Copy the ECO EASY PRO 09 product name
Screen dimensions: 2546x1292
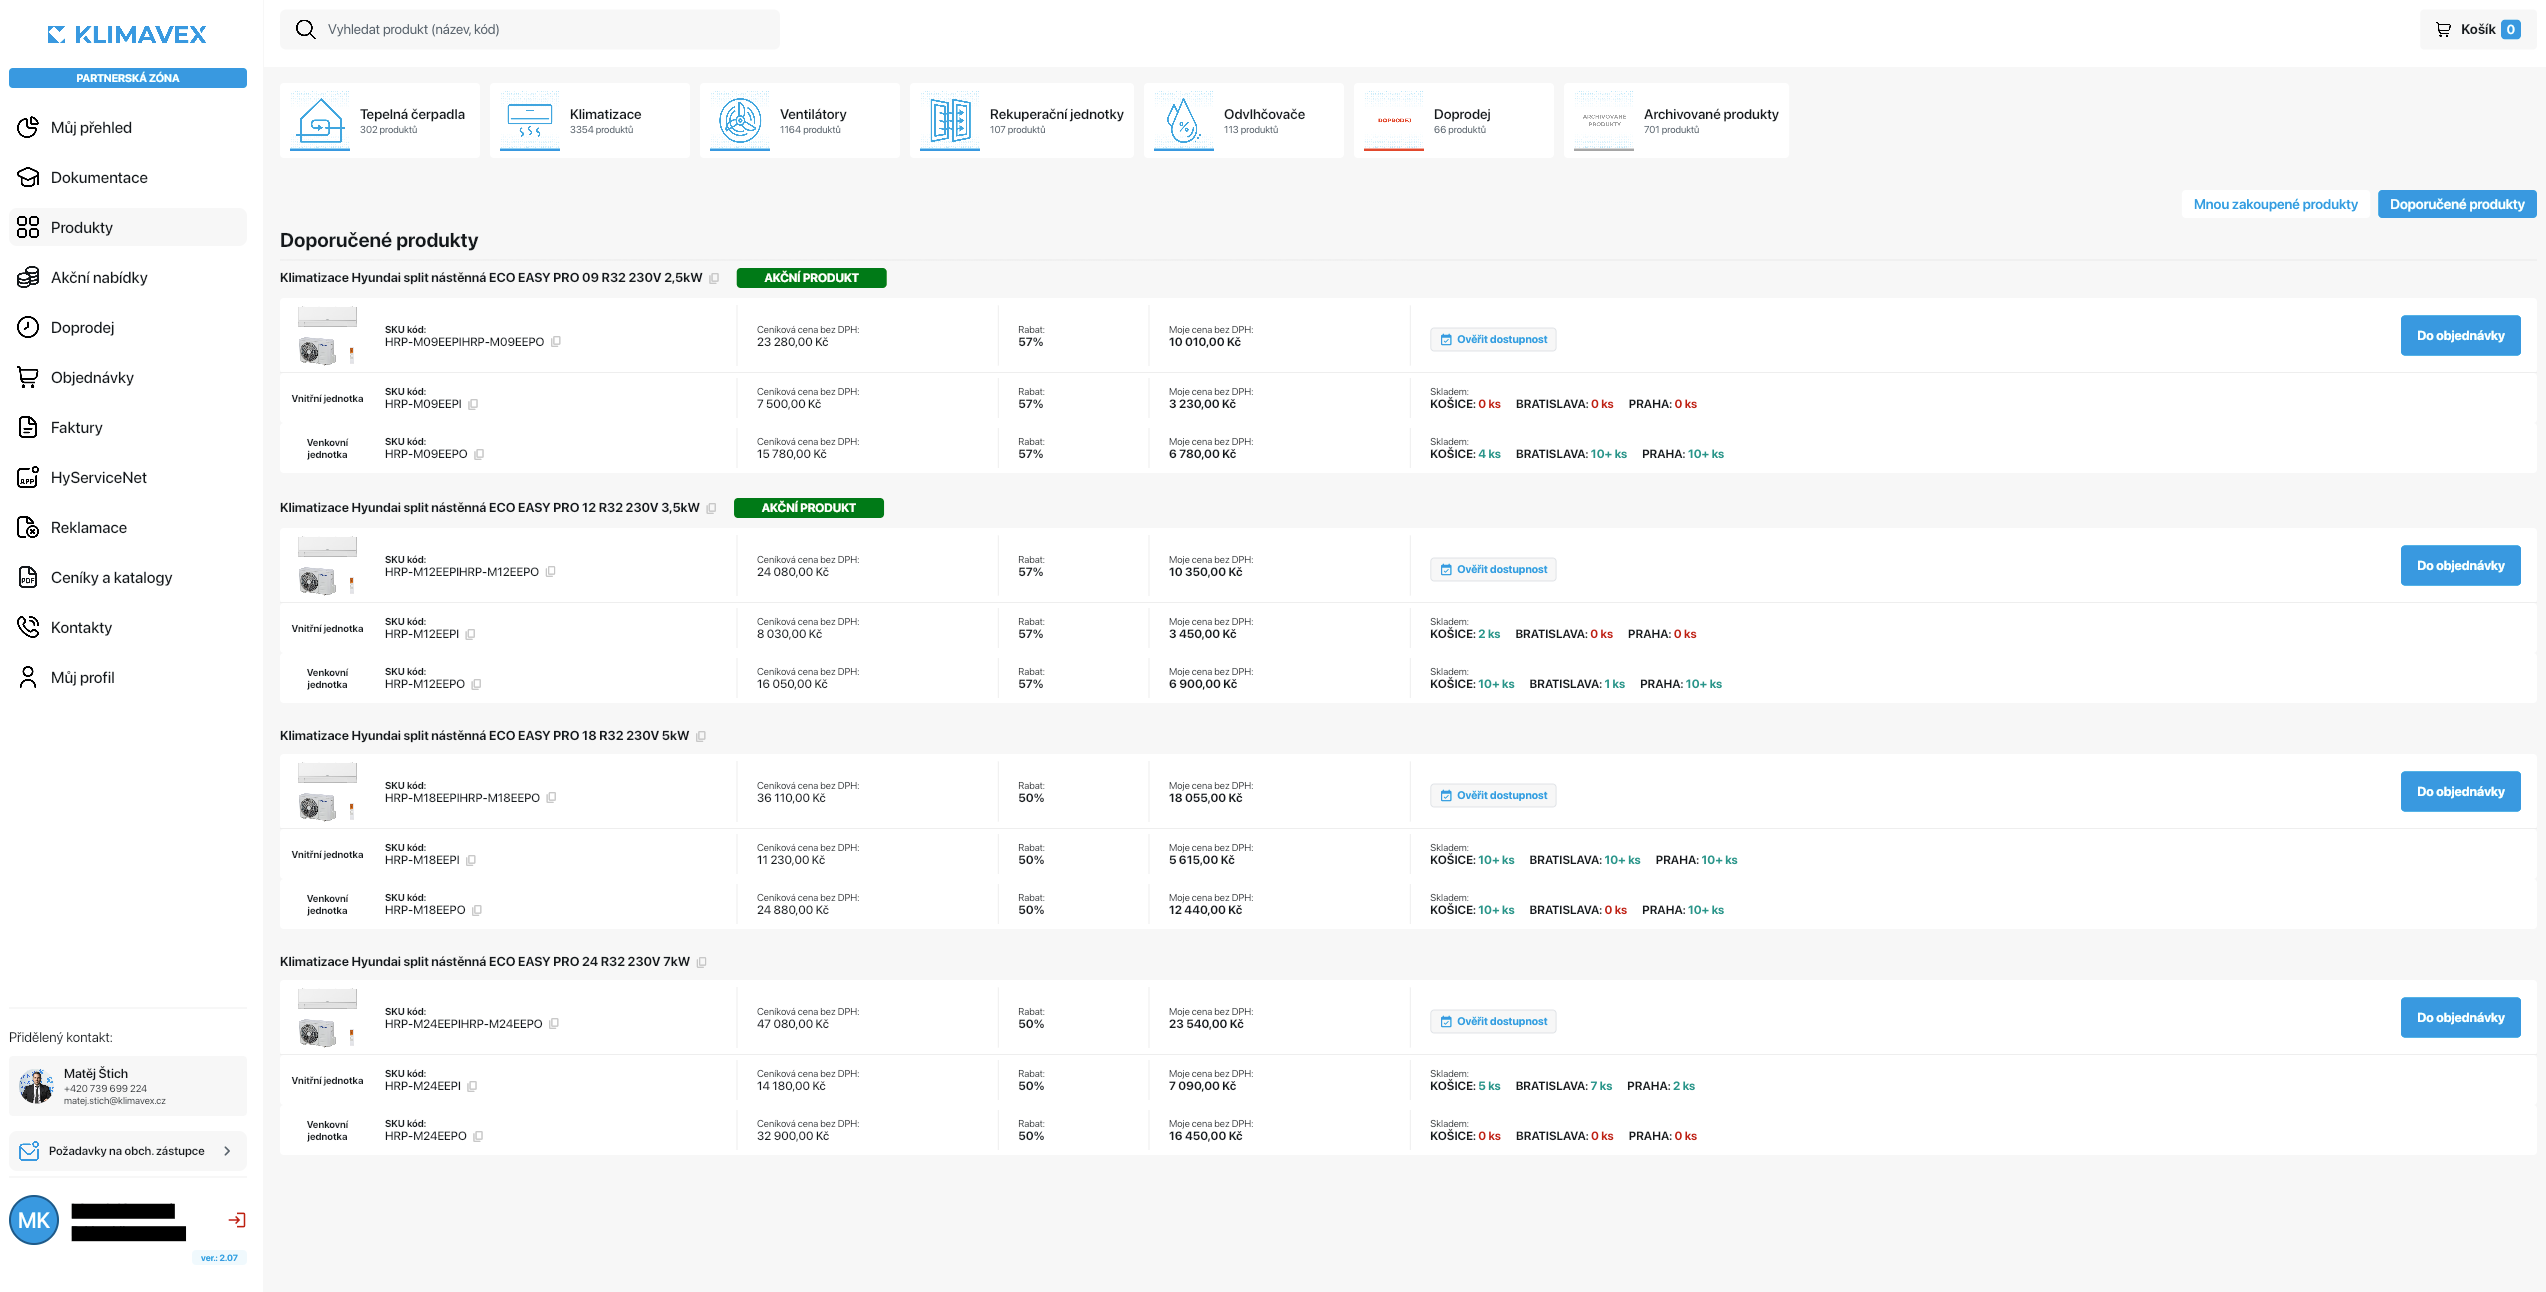click(x=714, y=279)
